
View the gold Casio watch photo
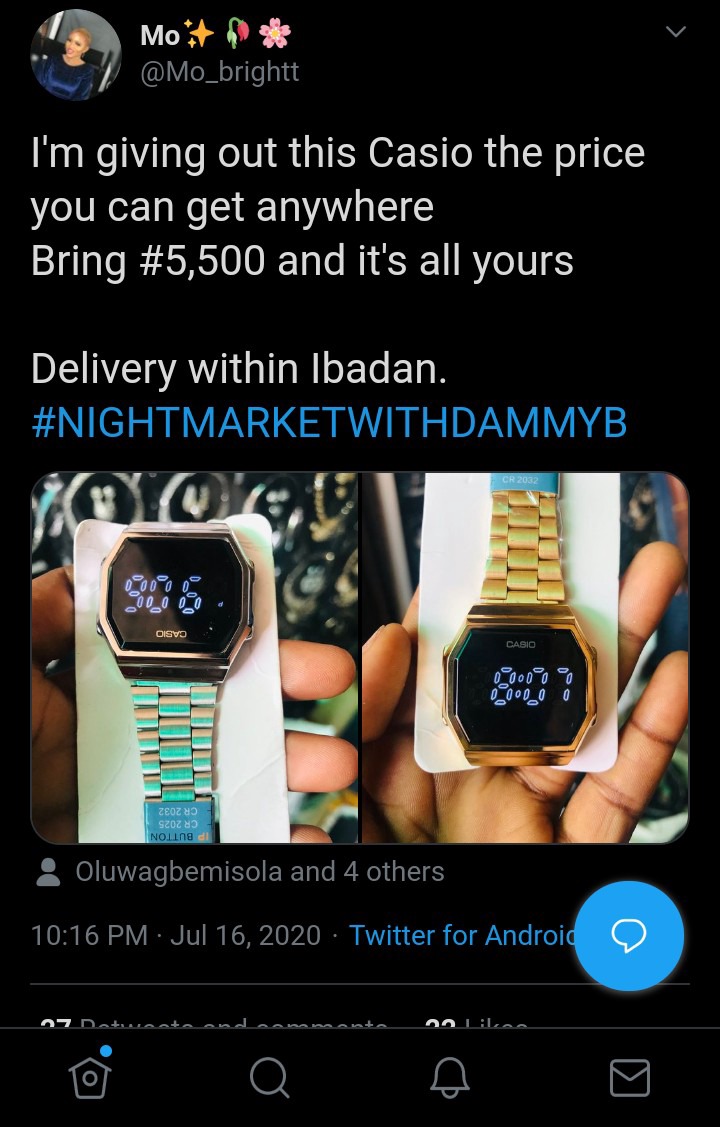click(525, 657)
